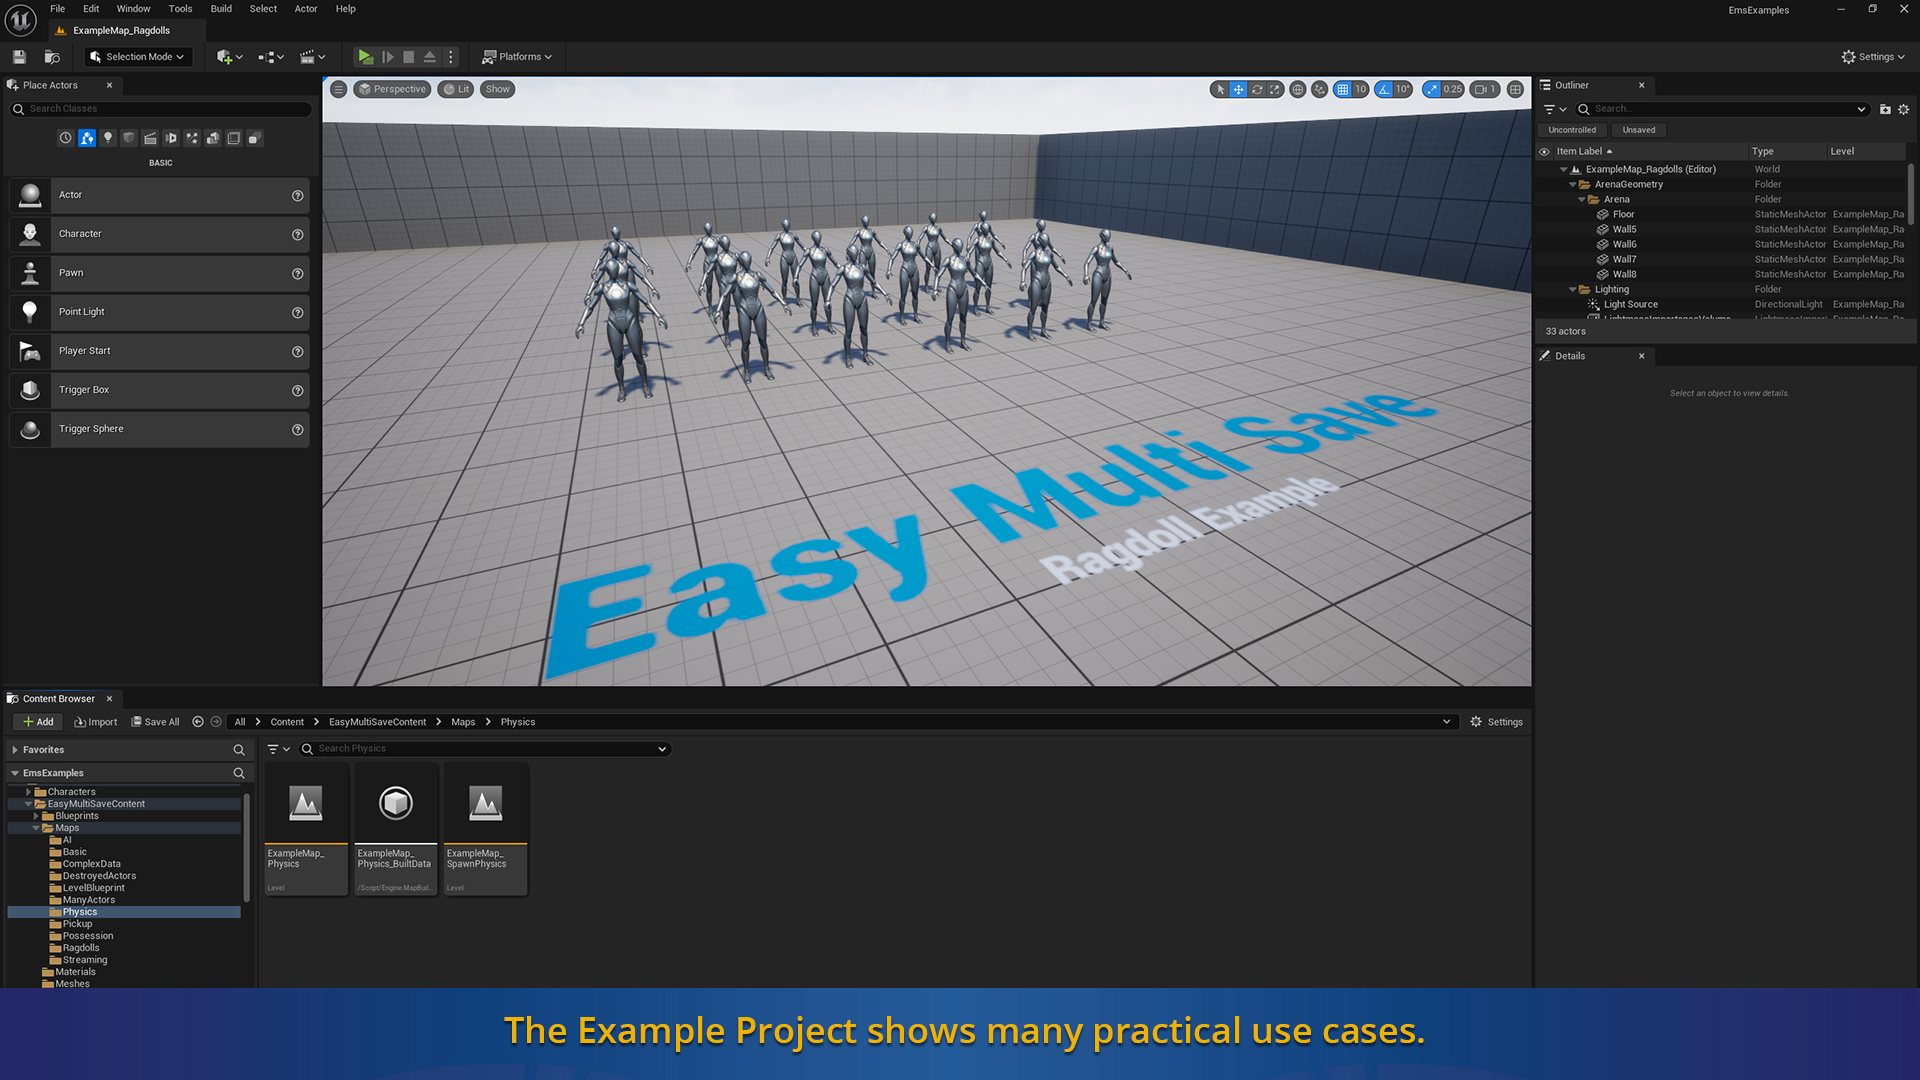Open the Selection Mode dropdown
Screen dimensions: 1920x1080
tap(138, 57)
